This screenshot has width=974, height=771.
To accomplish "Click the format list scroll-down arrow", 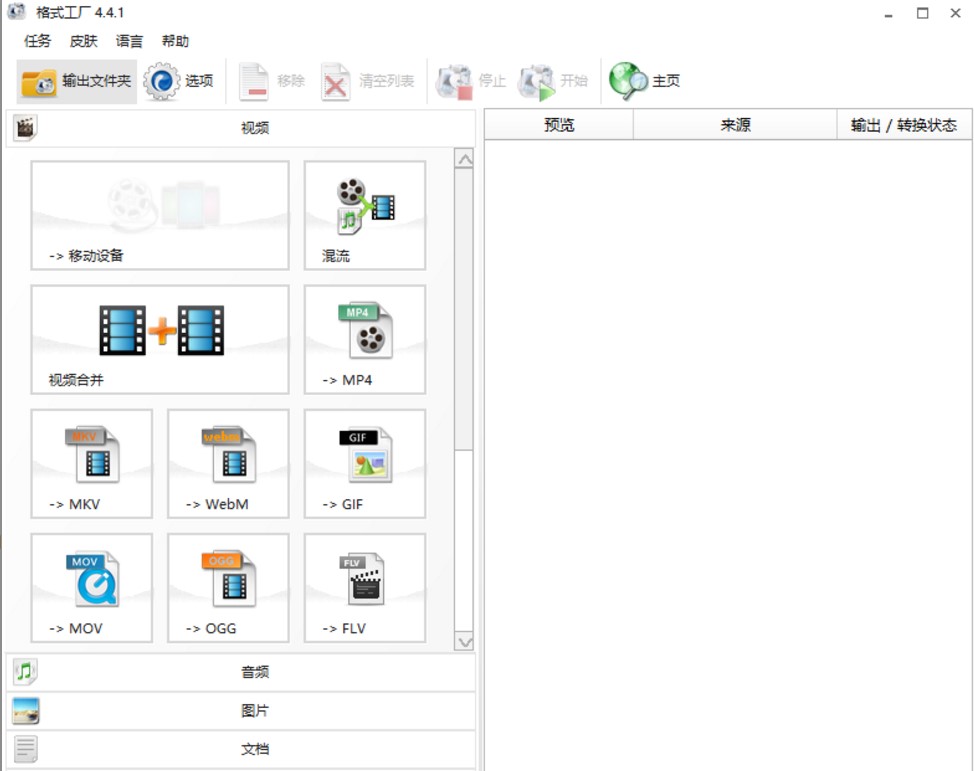I will (464, 641).
